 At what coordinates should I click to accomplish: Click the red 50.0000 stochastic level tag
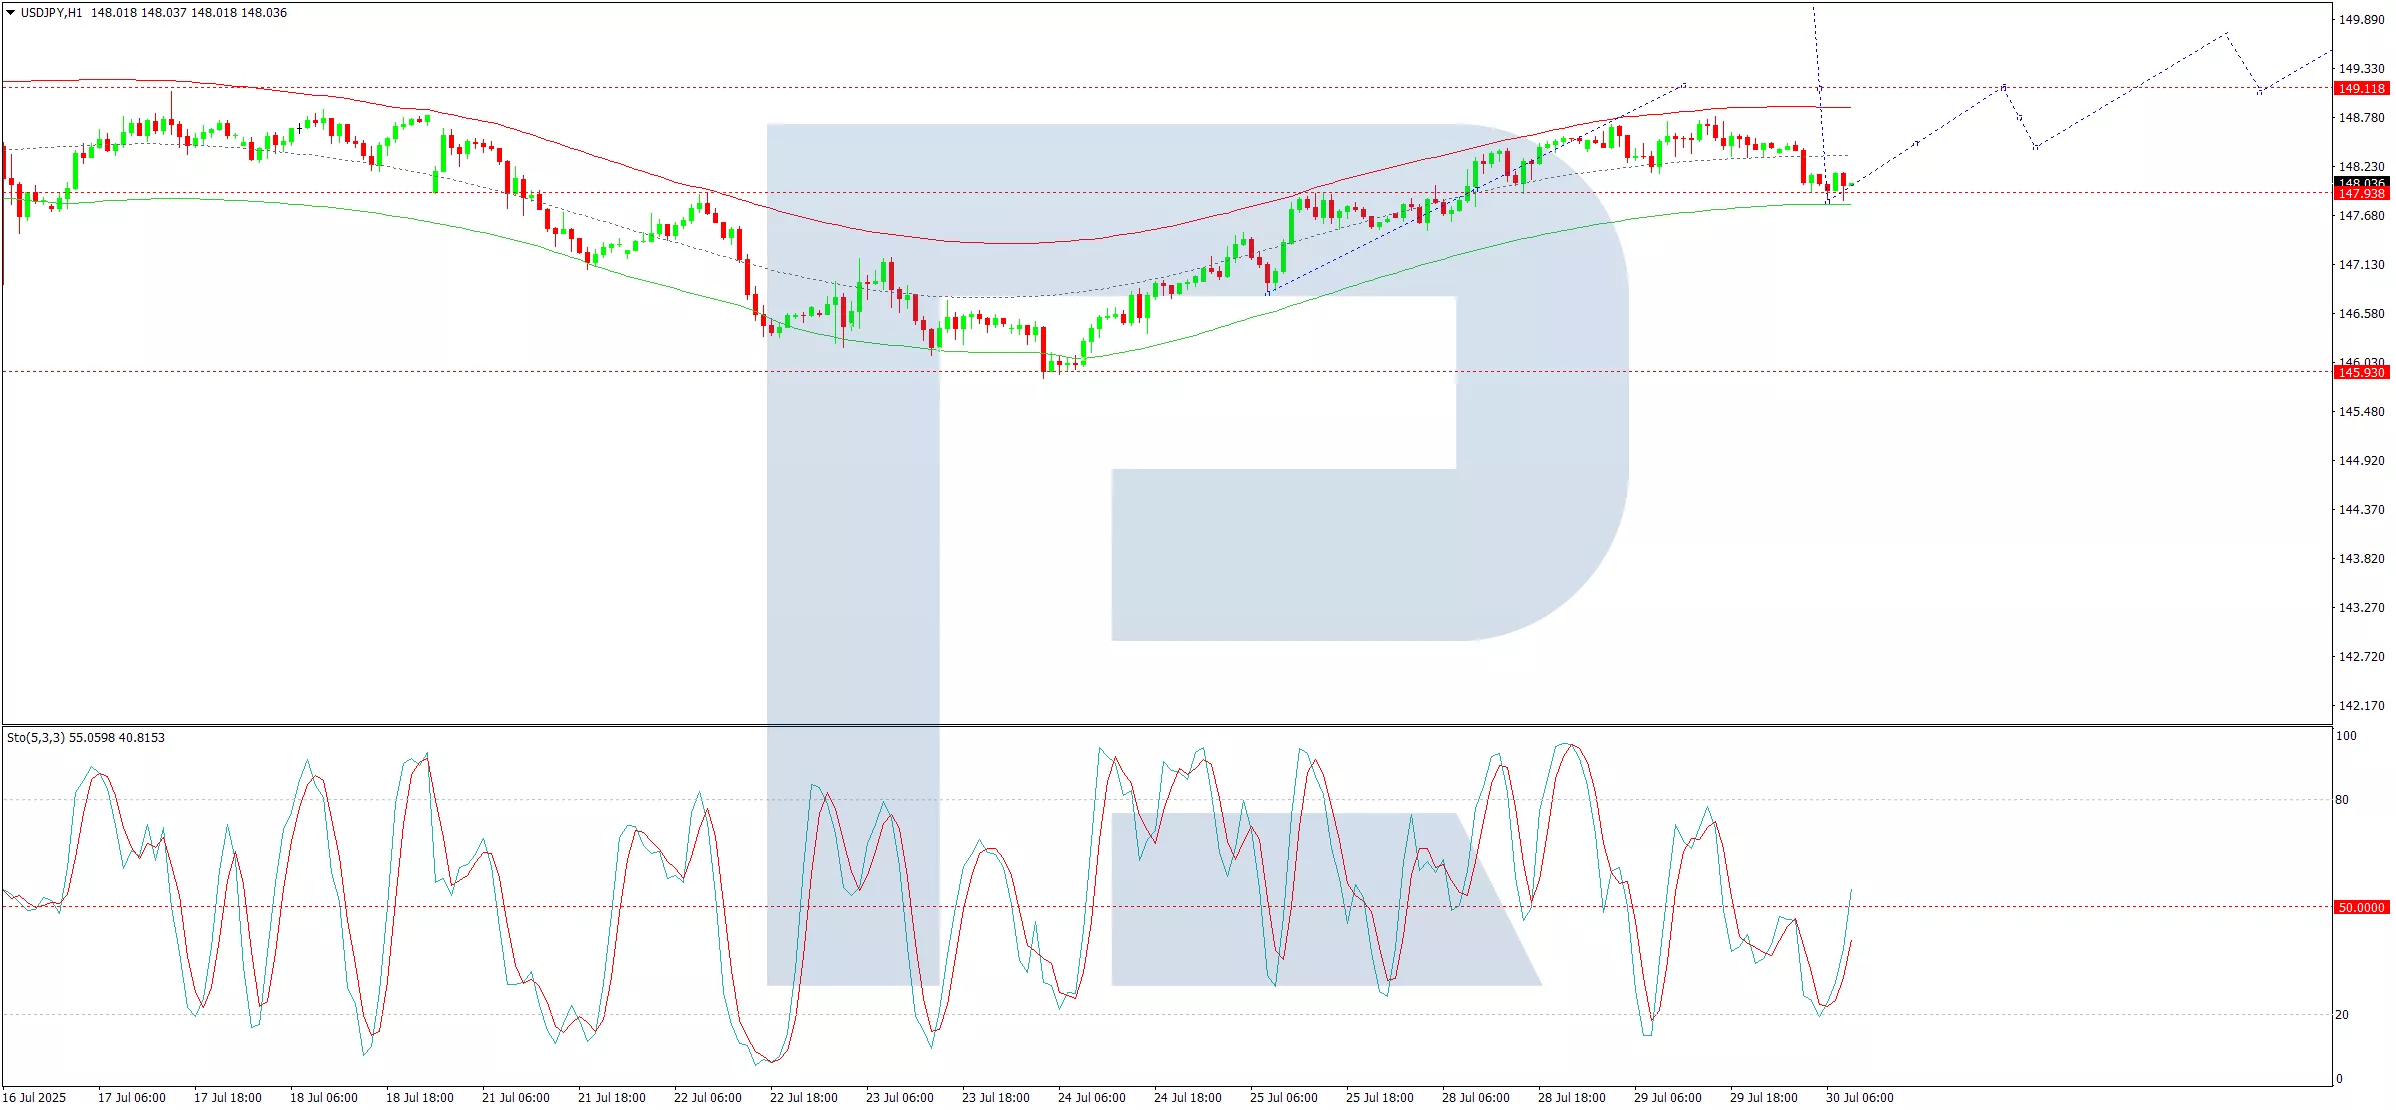[2361, 907]
